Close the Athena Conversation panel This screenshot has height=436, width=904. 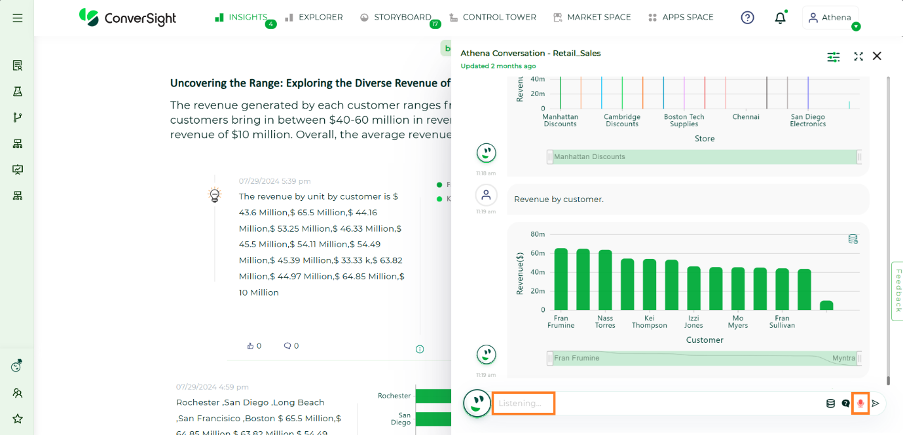point(877,56)
